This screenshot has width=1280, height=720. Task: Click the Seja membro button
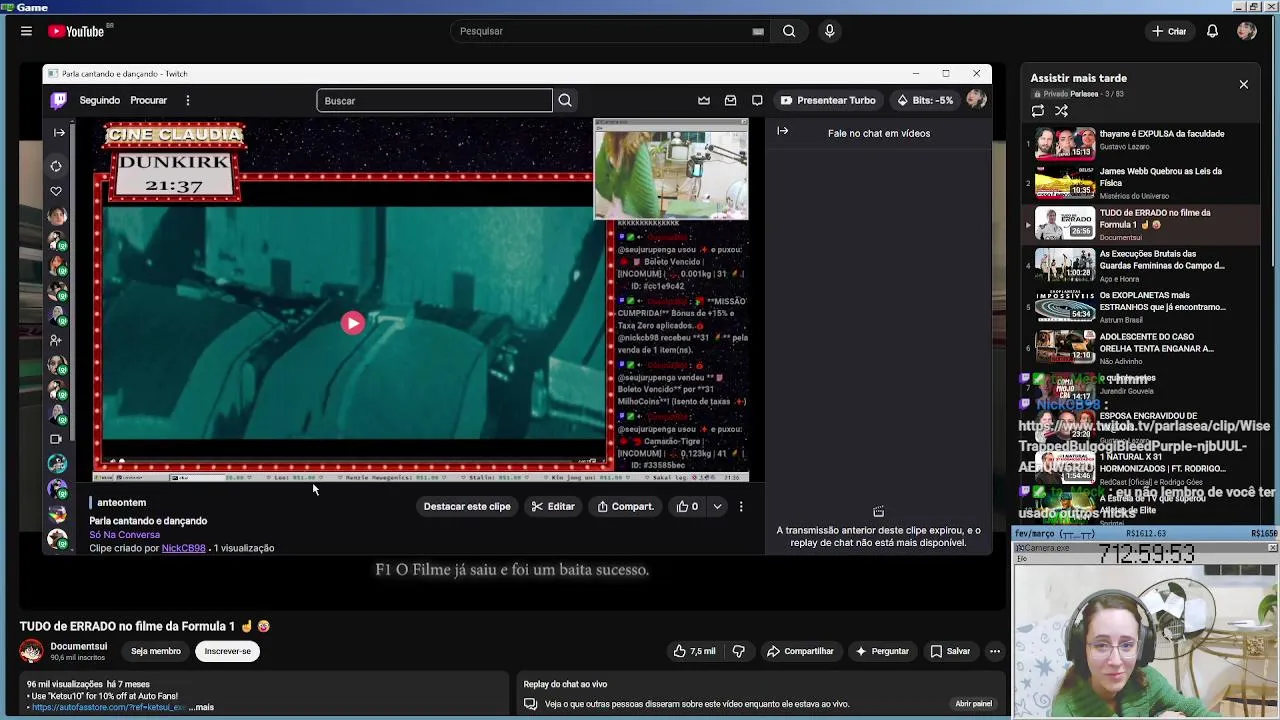tap(156, 651)
